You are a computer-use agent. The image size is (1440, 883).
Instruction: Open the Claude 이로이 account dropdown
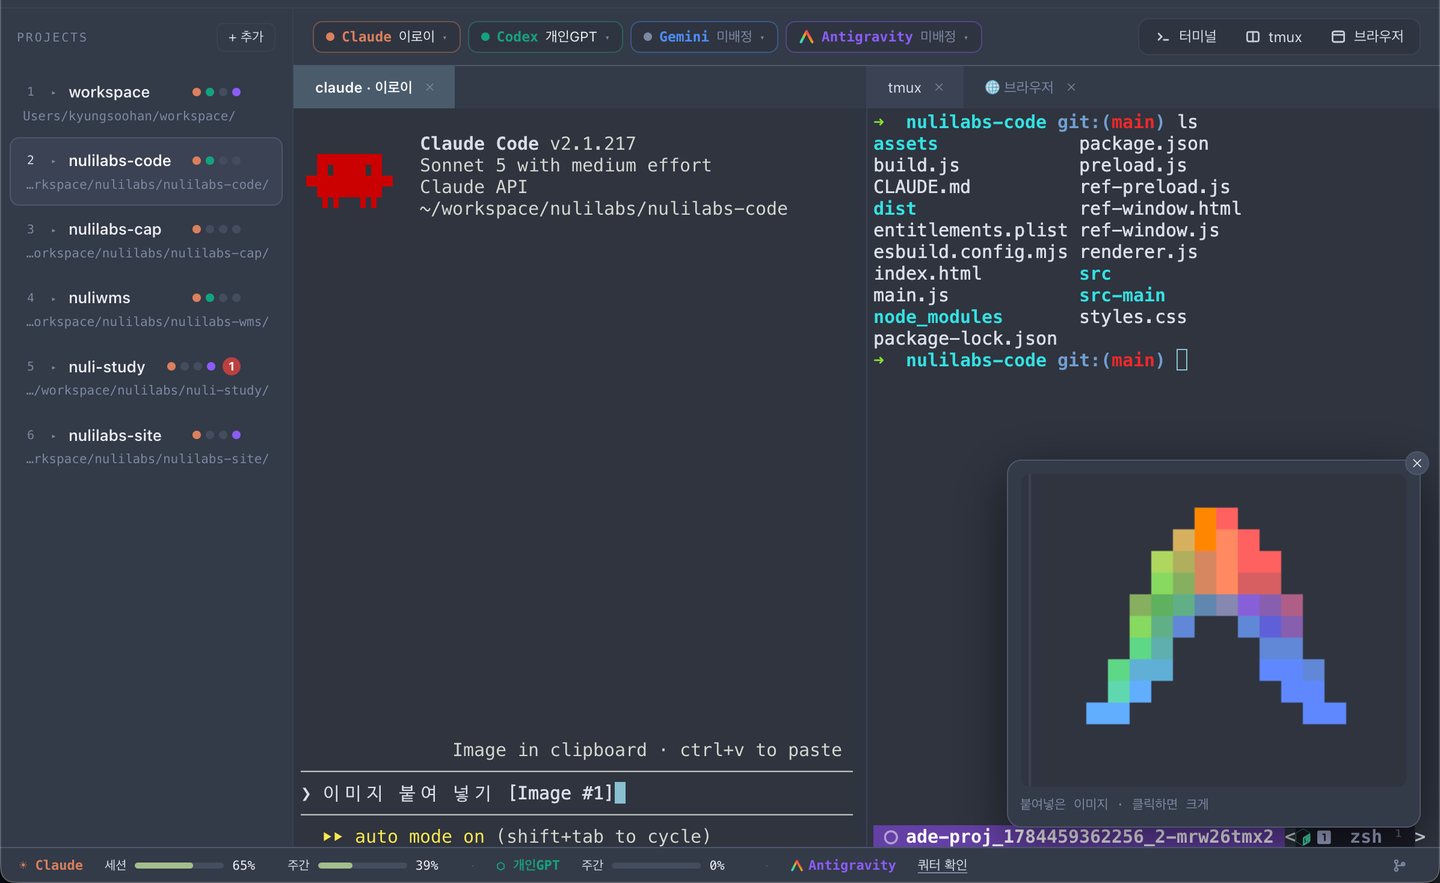point(386,37)
